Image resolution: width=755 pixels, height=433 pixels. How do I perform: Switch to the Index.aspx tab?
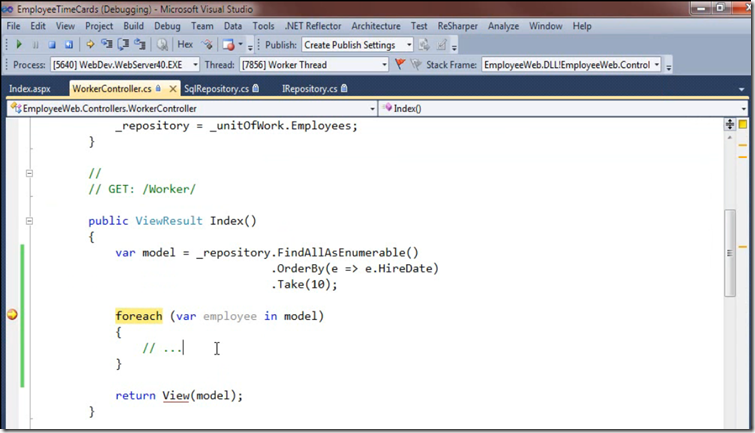click(x=30, y=89)
